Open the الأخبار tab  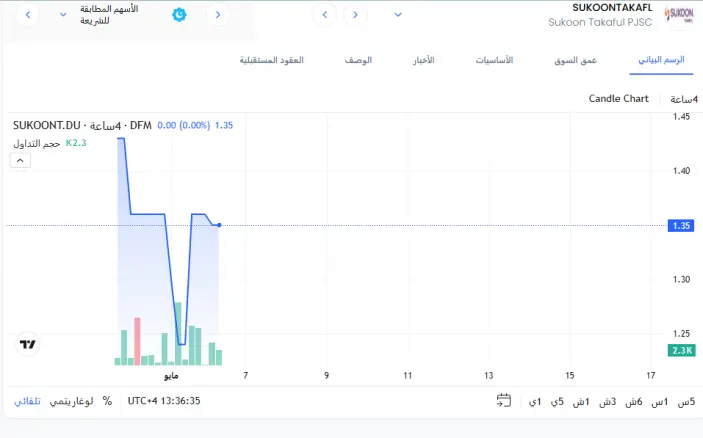pyautogui.click(x=424, y=60)
